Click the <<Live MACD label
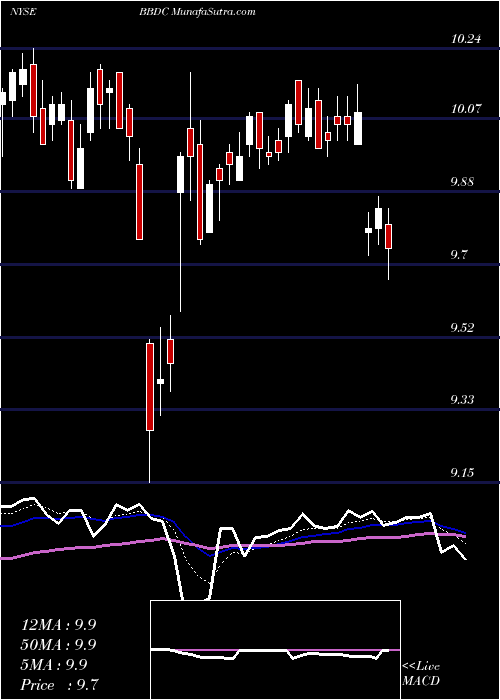This screenshot has height=700, width=500. [421, 673]
